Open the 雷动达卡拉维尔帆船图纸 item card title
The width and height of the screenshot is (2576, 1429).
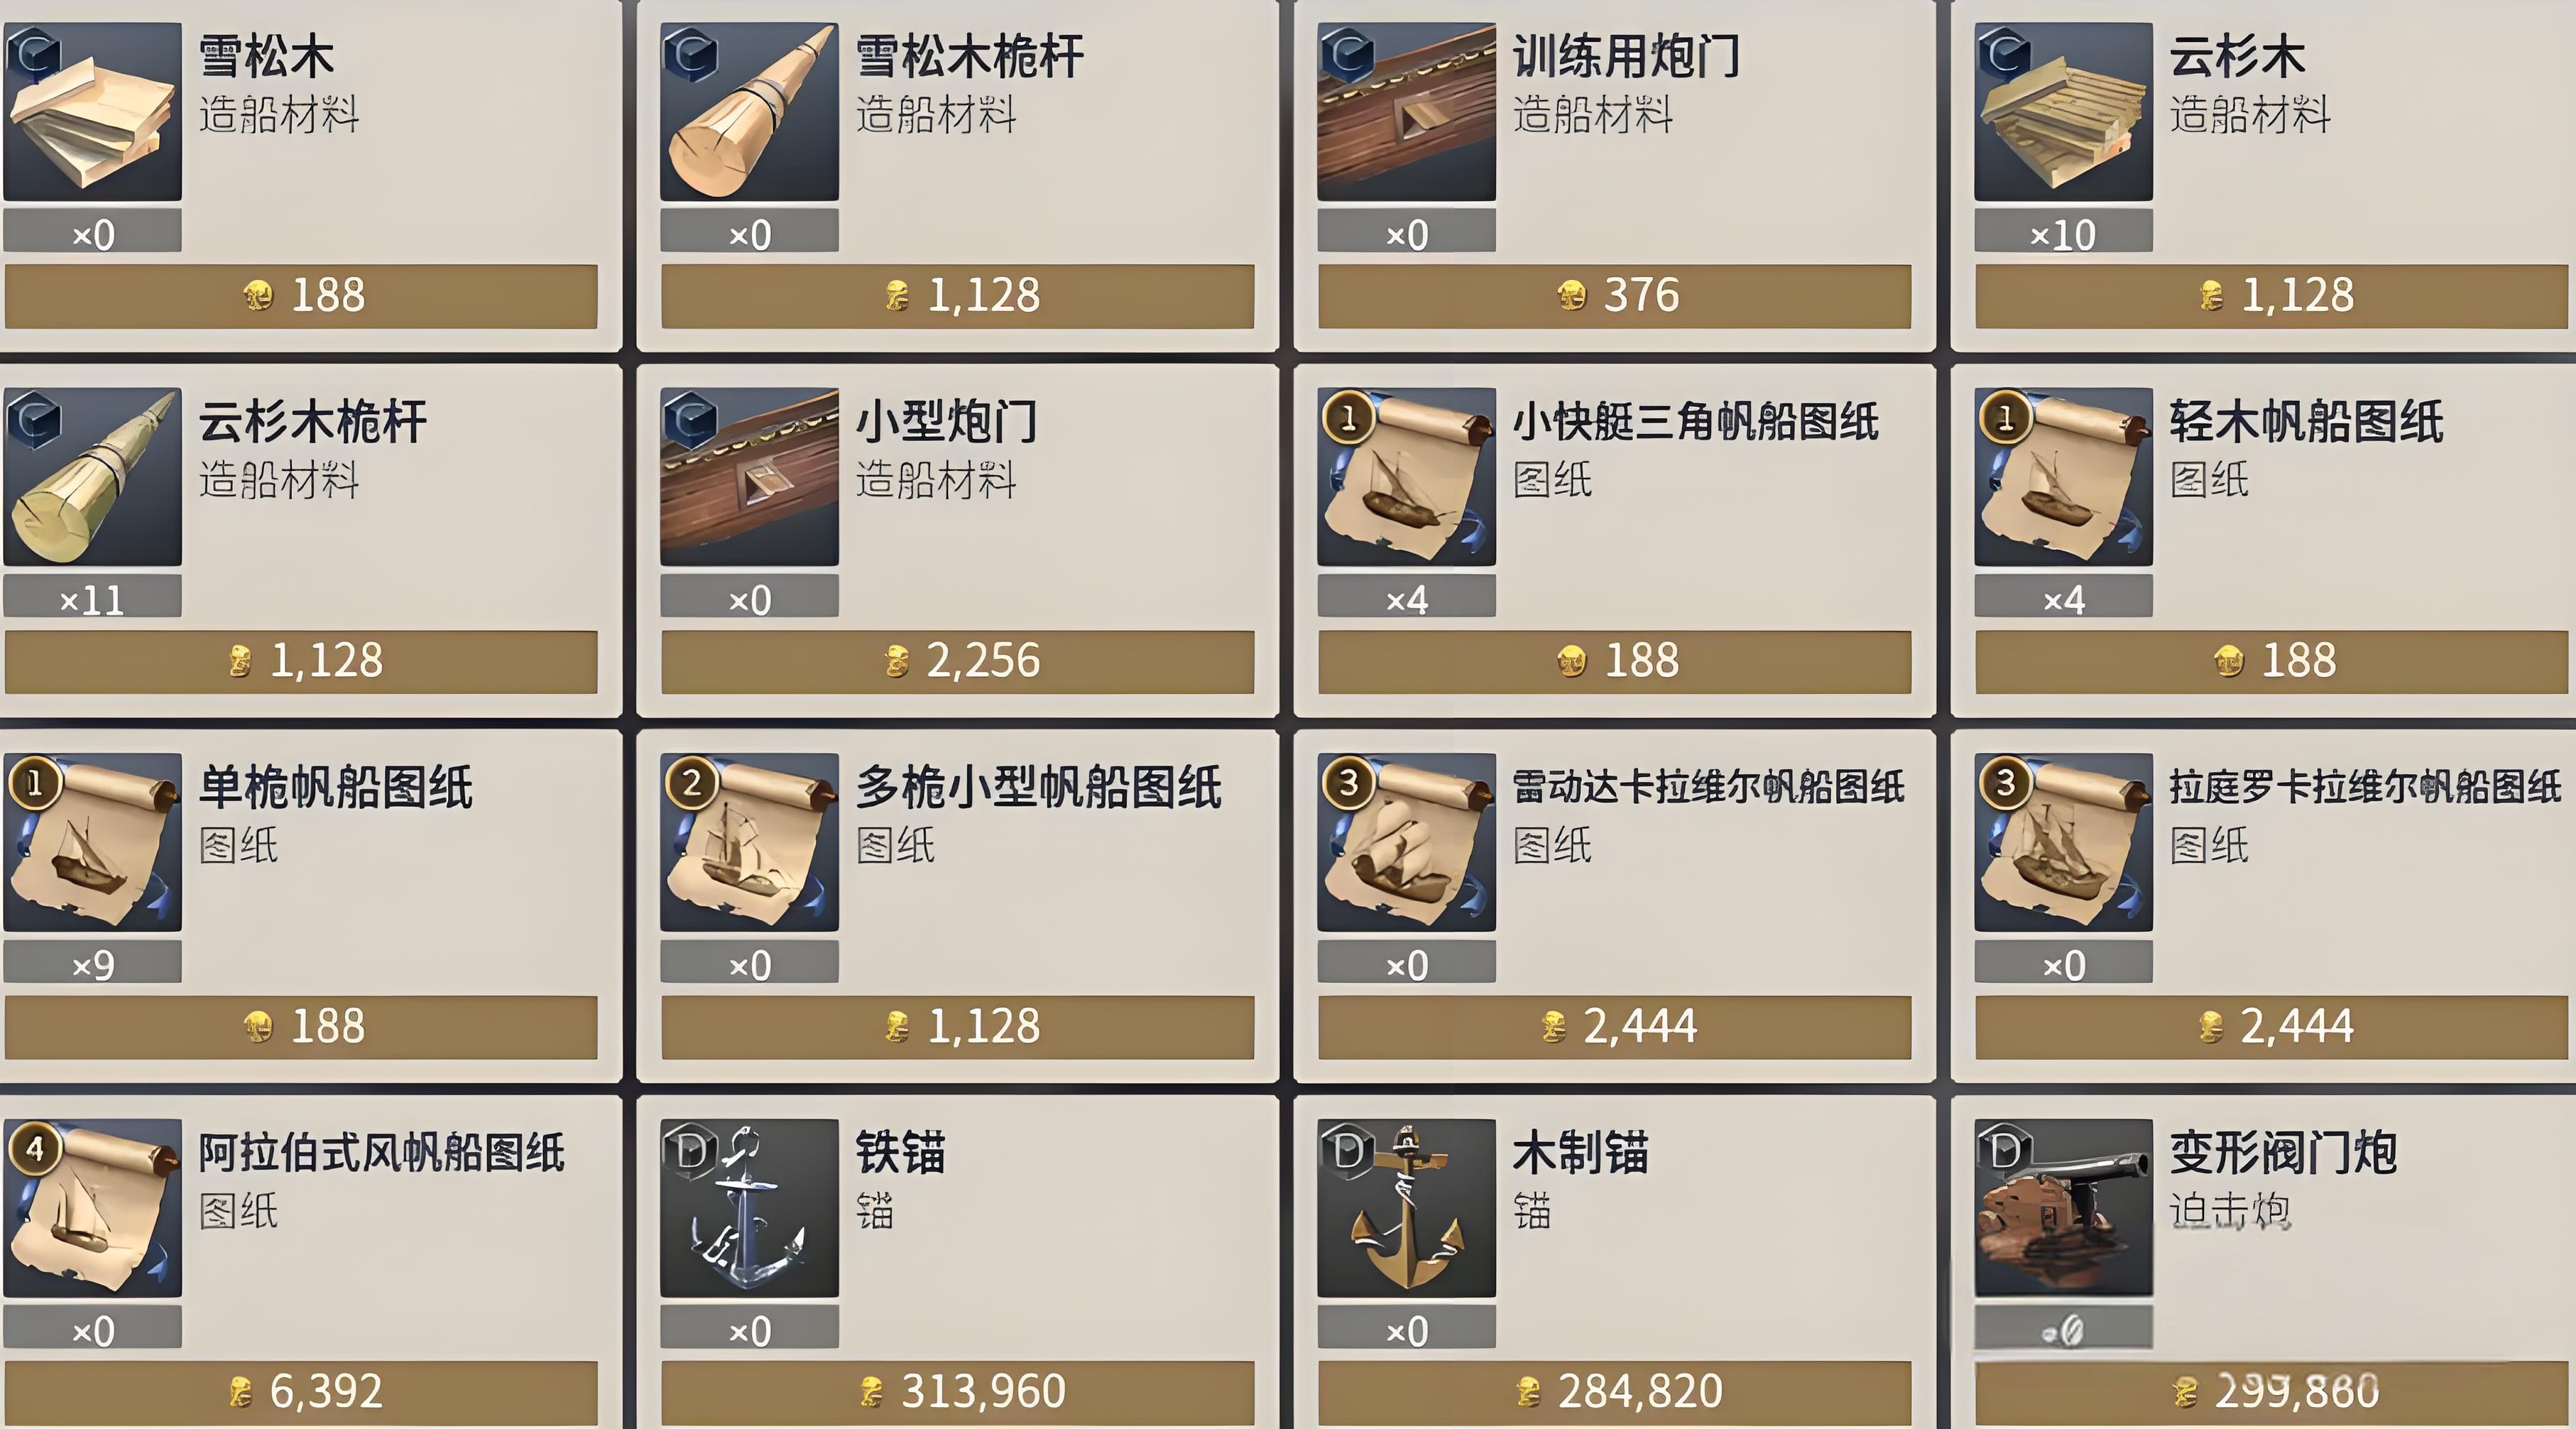[x=1708, y=787]
